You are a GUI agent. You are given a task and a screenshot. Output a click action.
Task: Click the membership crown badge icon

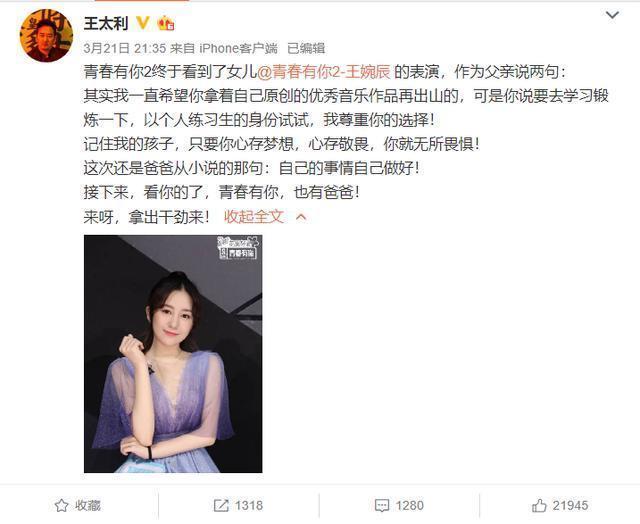[x=166, y=23]
